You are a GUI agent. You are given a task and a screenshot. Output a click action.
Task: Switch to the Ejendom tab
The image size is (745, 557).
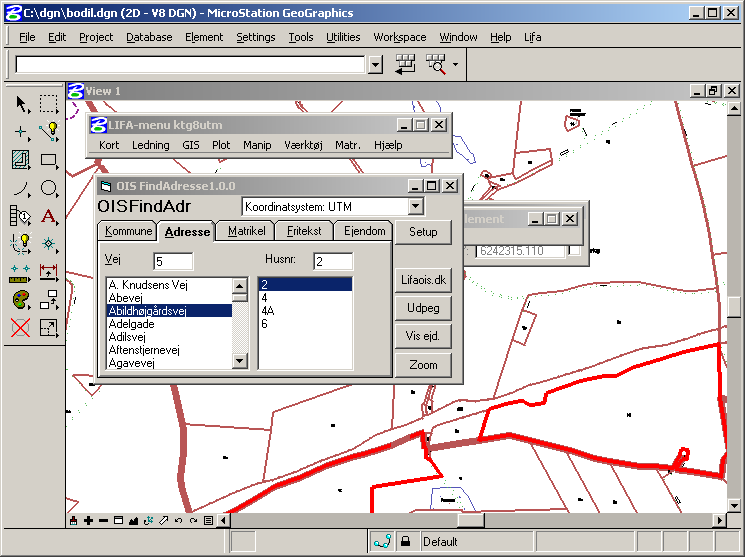(x=364, y=231)
